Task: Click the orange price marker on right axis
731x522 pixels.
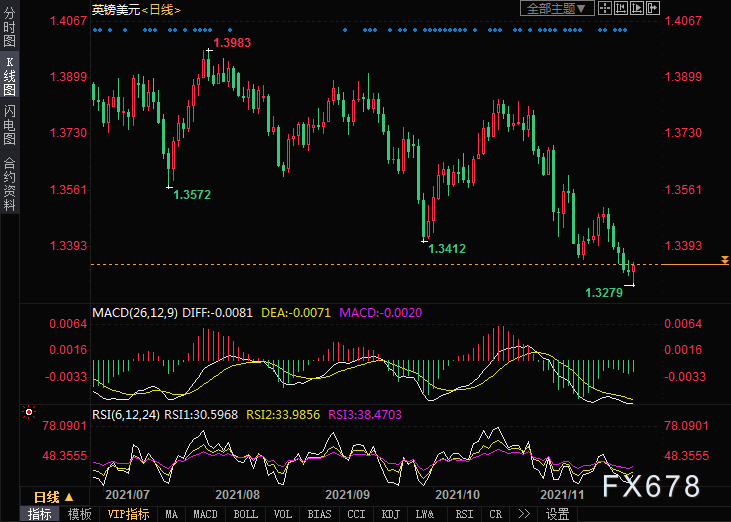Action: click(724, 261)
